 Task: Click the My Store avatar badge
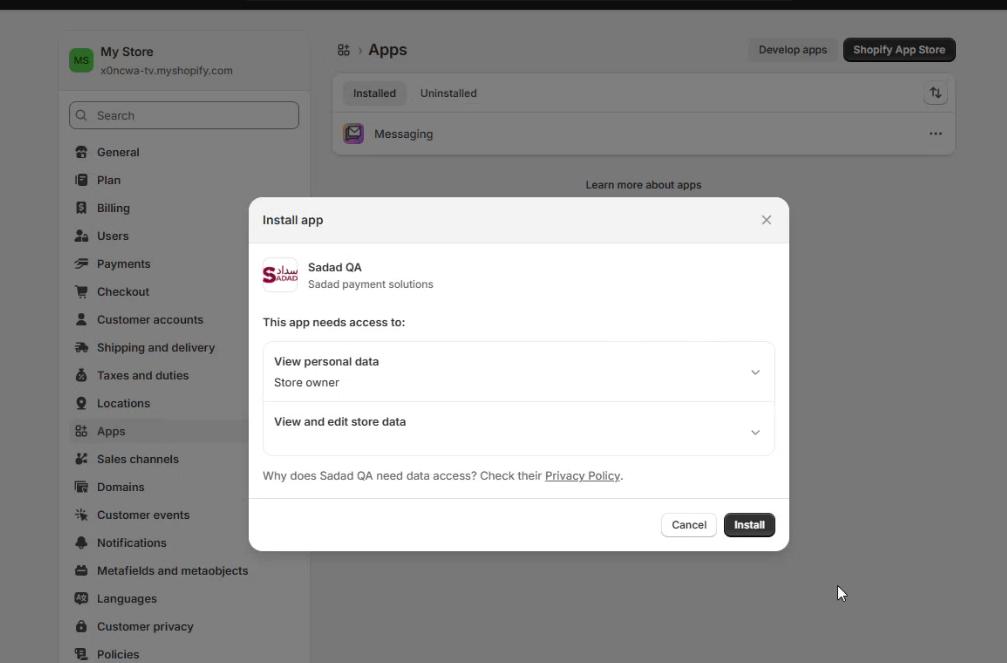tap(81, 61)
